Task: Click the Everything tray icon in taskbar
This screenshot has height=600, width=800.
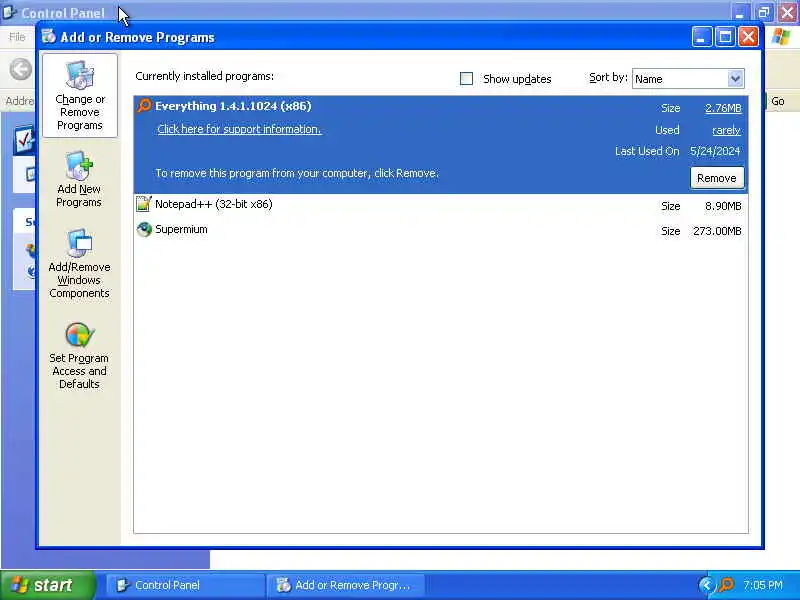Action: pos(726,585)
